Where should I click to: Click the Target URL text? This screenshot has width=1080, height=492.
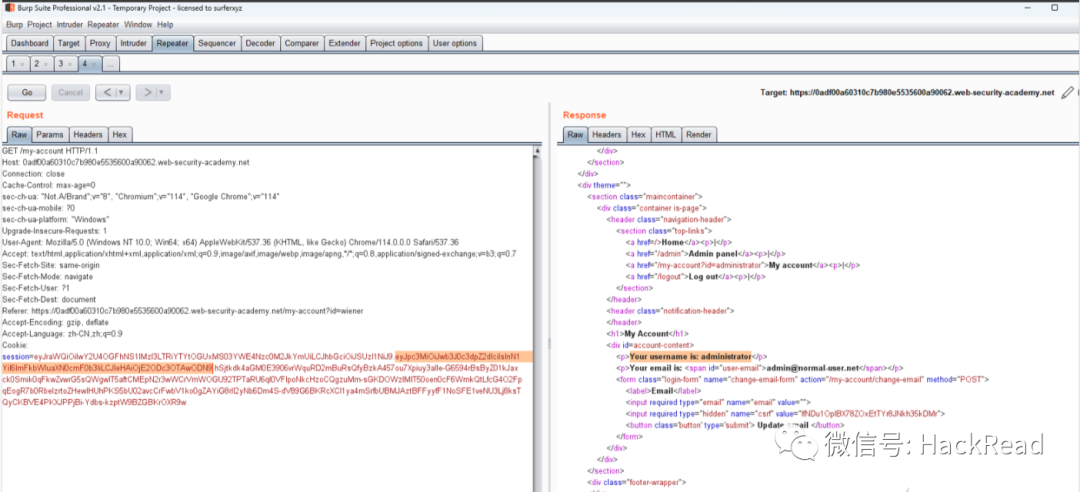tap(907, 92)
